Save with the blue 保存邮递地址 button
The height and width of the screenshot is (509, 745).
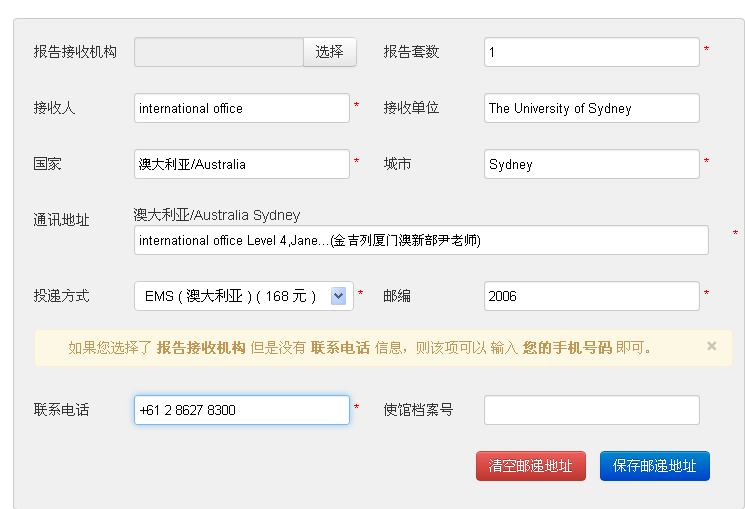coord(654,466)
